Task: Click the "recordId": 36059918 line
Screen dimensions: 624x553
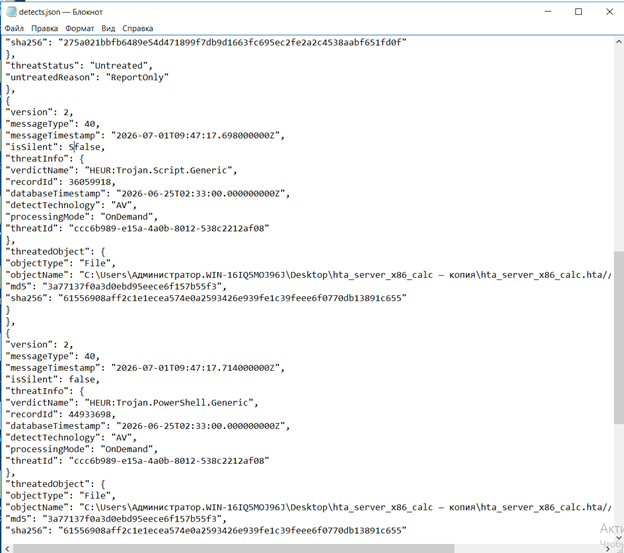Action: [60, 182]
